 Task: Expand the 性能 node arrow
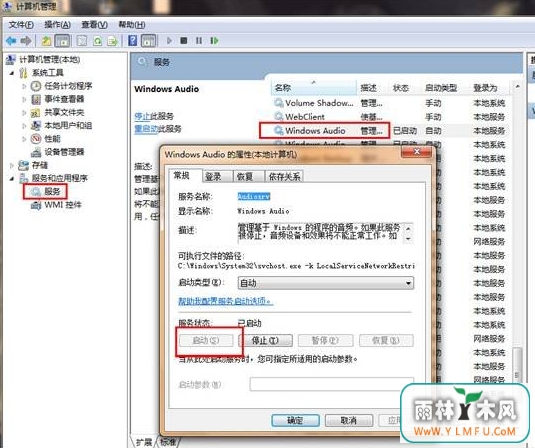[24, 139]
